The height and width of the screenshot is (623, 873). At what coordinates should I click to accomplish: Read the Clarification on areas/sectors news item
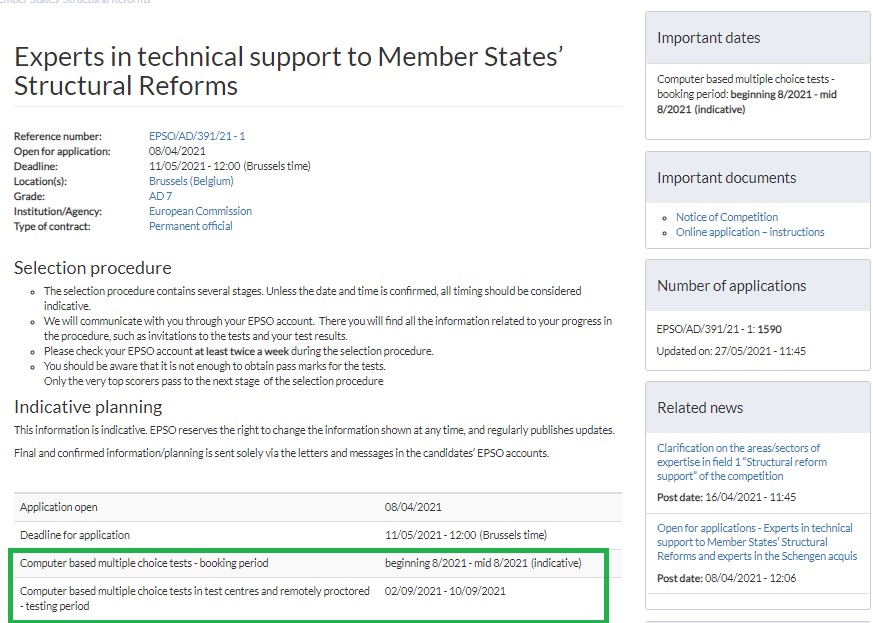click(739, 462)
